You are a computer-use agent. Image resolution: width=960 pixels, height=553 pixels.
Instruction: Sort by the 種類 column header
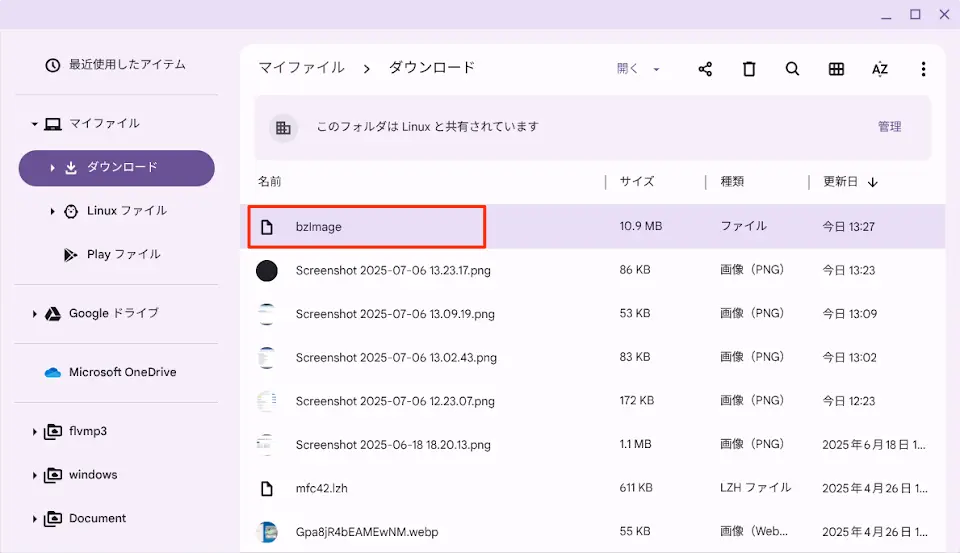[x=732, y=181]
